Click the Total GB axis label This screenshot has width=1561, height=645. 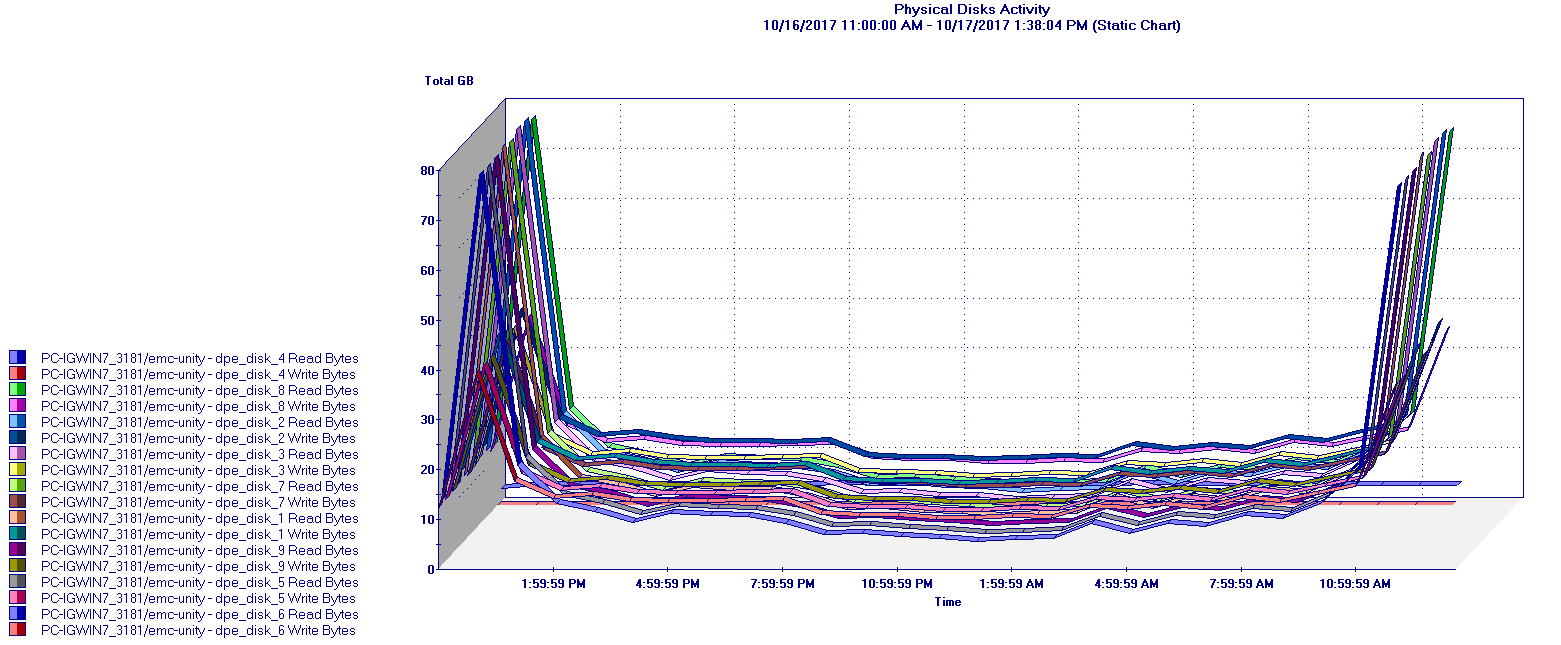coord(449,81)
